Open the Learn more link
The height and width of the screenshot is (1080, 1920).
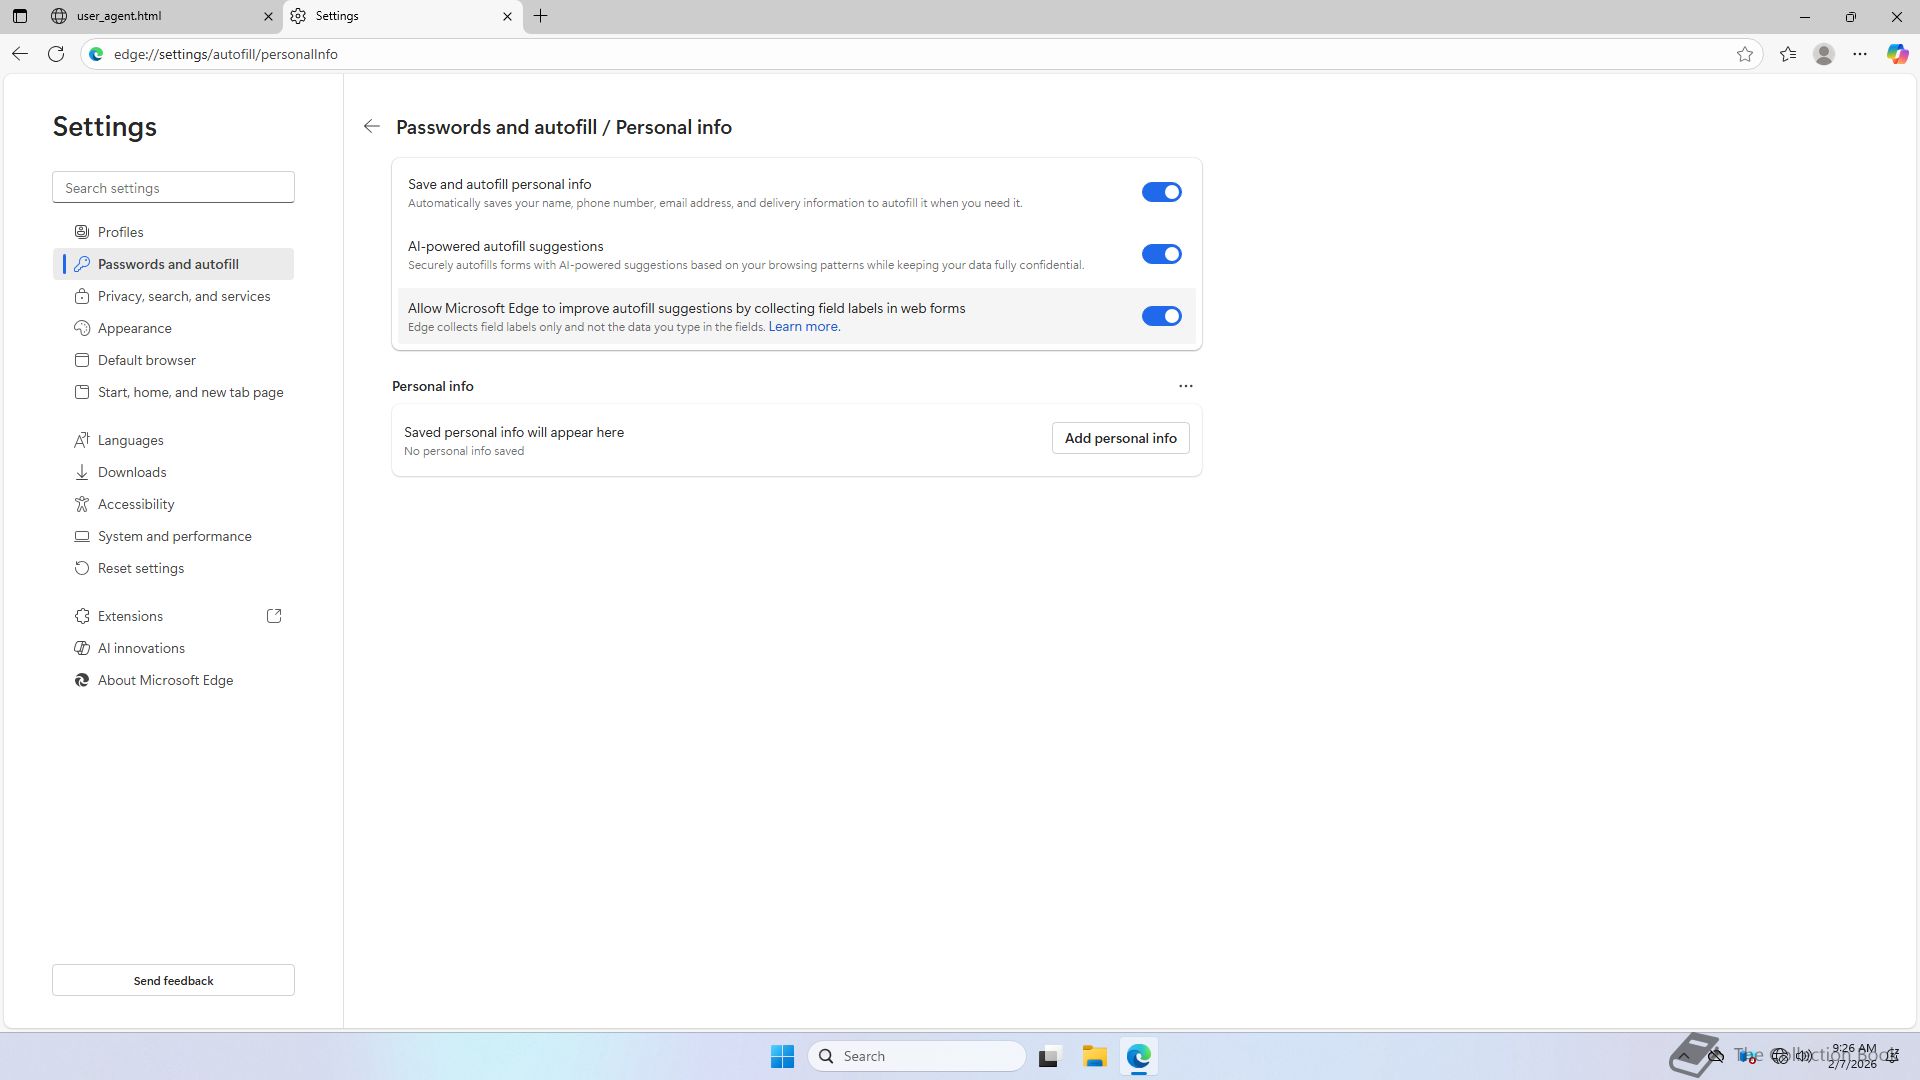(804, 327)
